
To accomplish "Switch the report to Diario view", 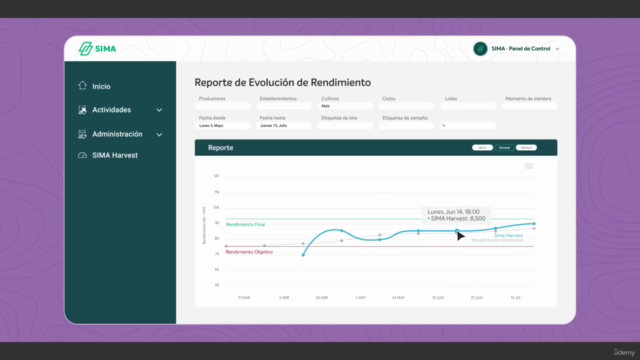I will tap(482, 147).
